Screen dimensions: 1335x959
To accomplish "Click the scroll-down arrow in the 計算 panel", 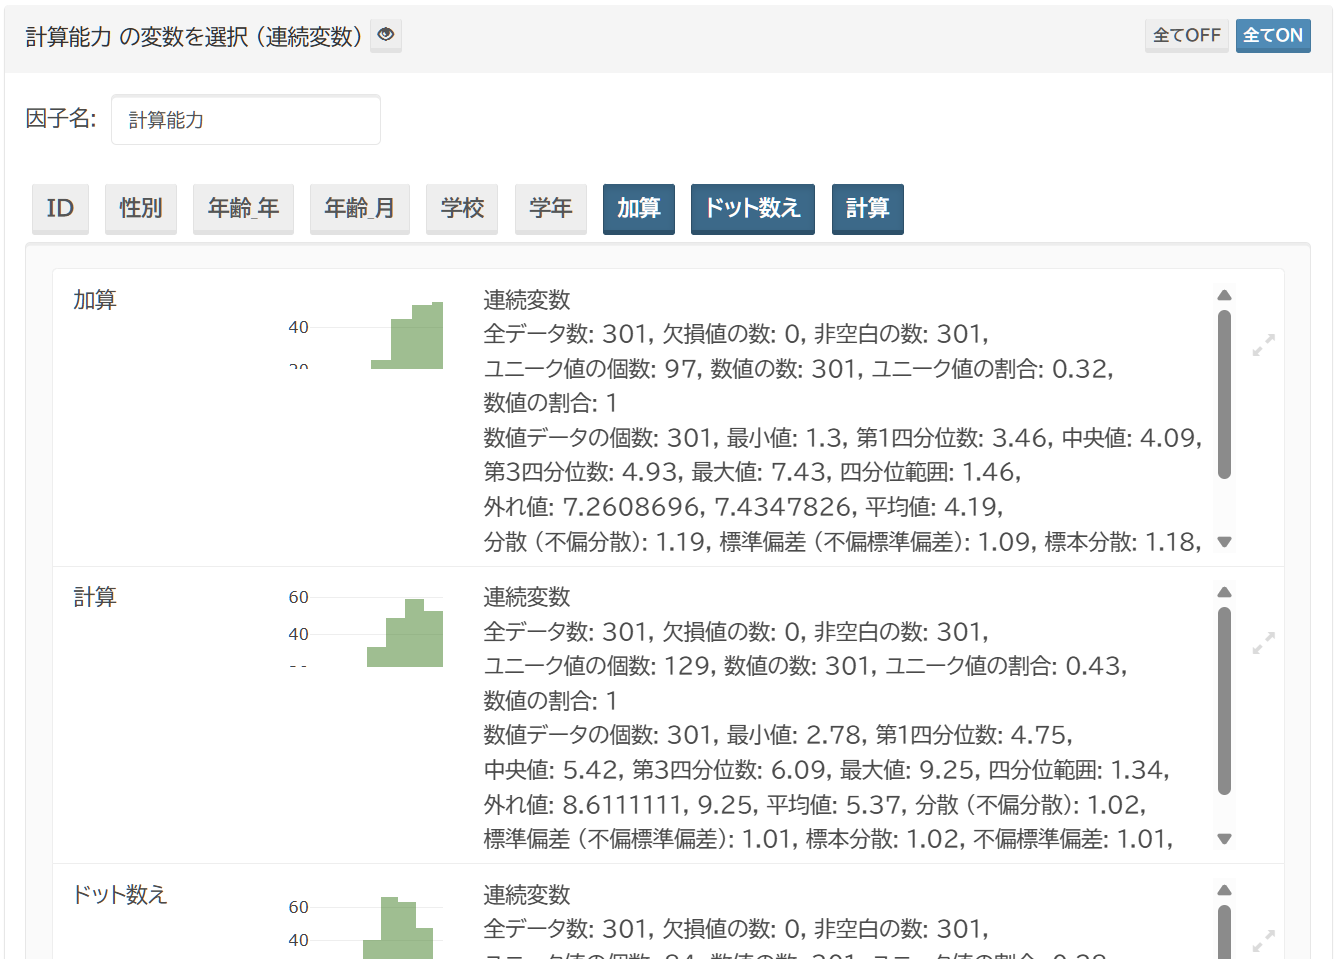I will [1224, 838].
